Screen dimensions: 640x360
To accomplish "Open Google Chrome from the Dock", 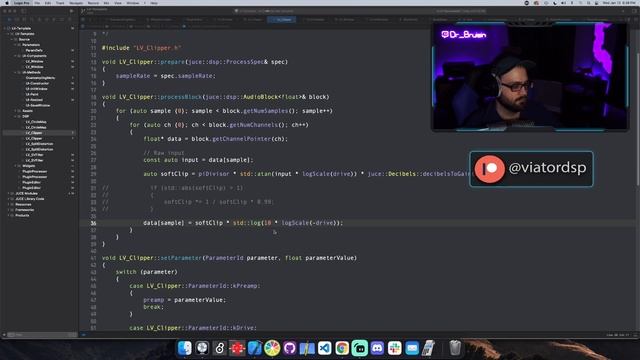I will pos(342,348).
